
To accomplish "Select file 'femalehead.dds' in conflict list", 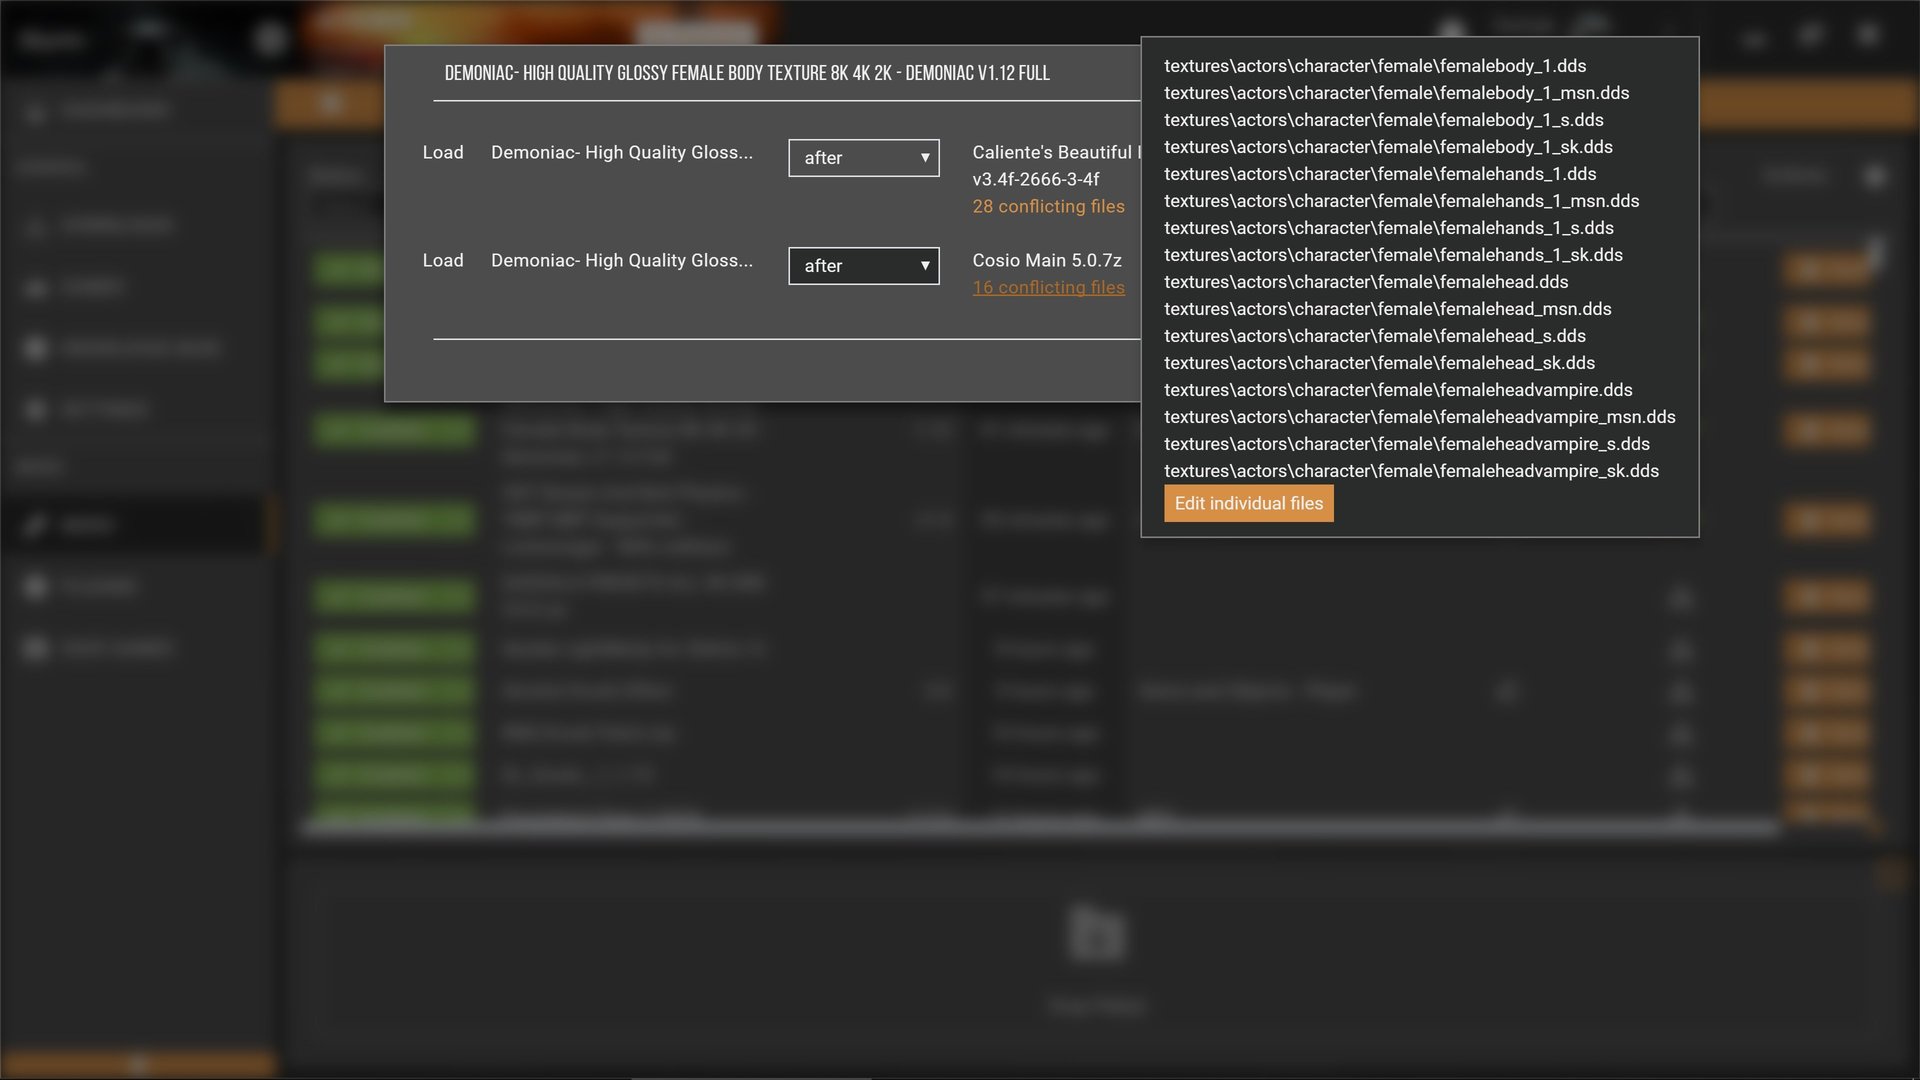I will (x=1366, y=282).
